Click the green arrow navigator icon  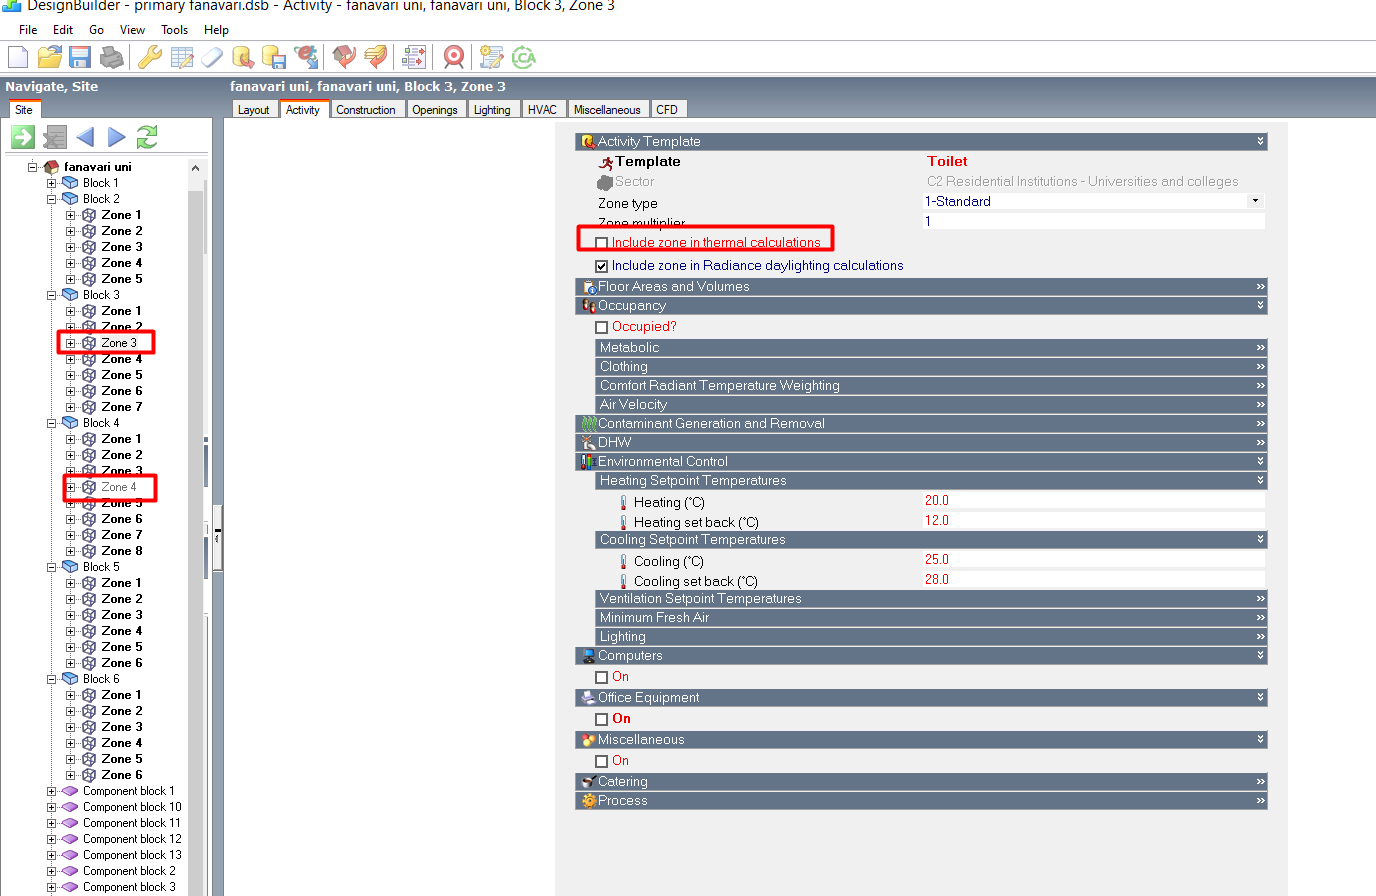[23, 137]
